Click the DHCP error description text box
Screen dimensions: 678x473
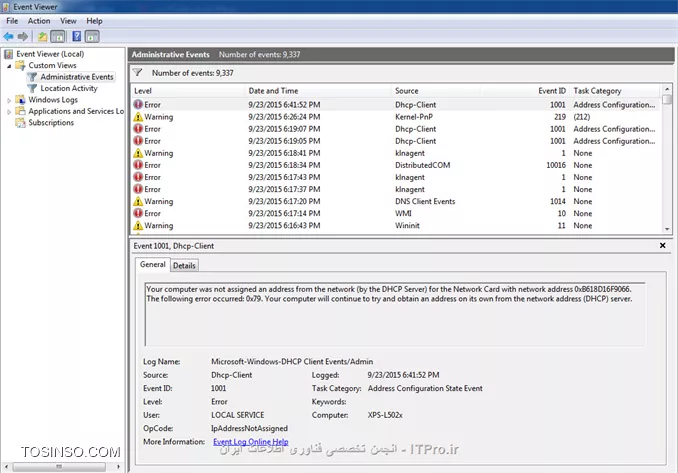(x=395, y=314)
